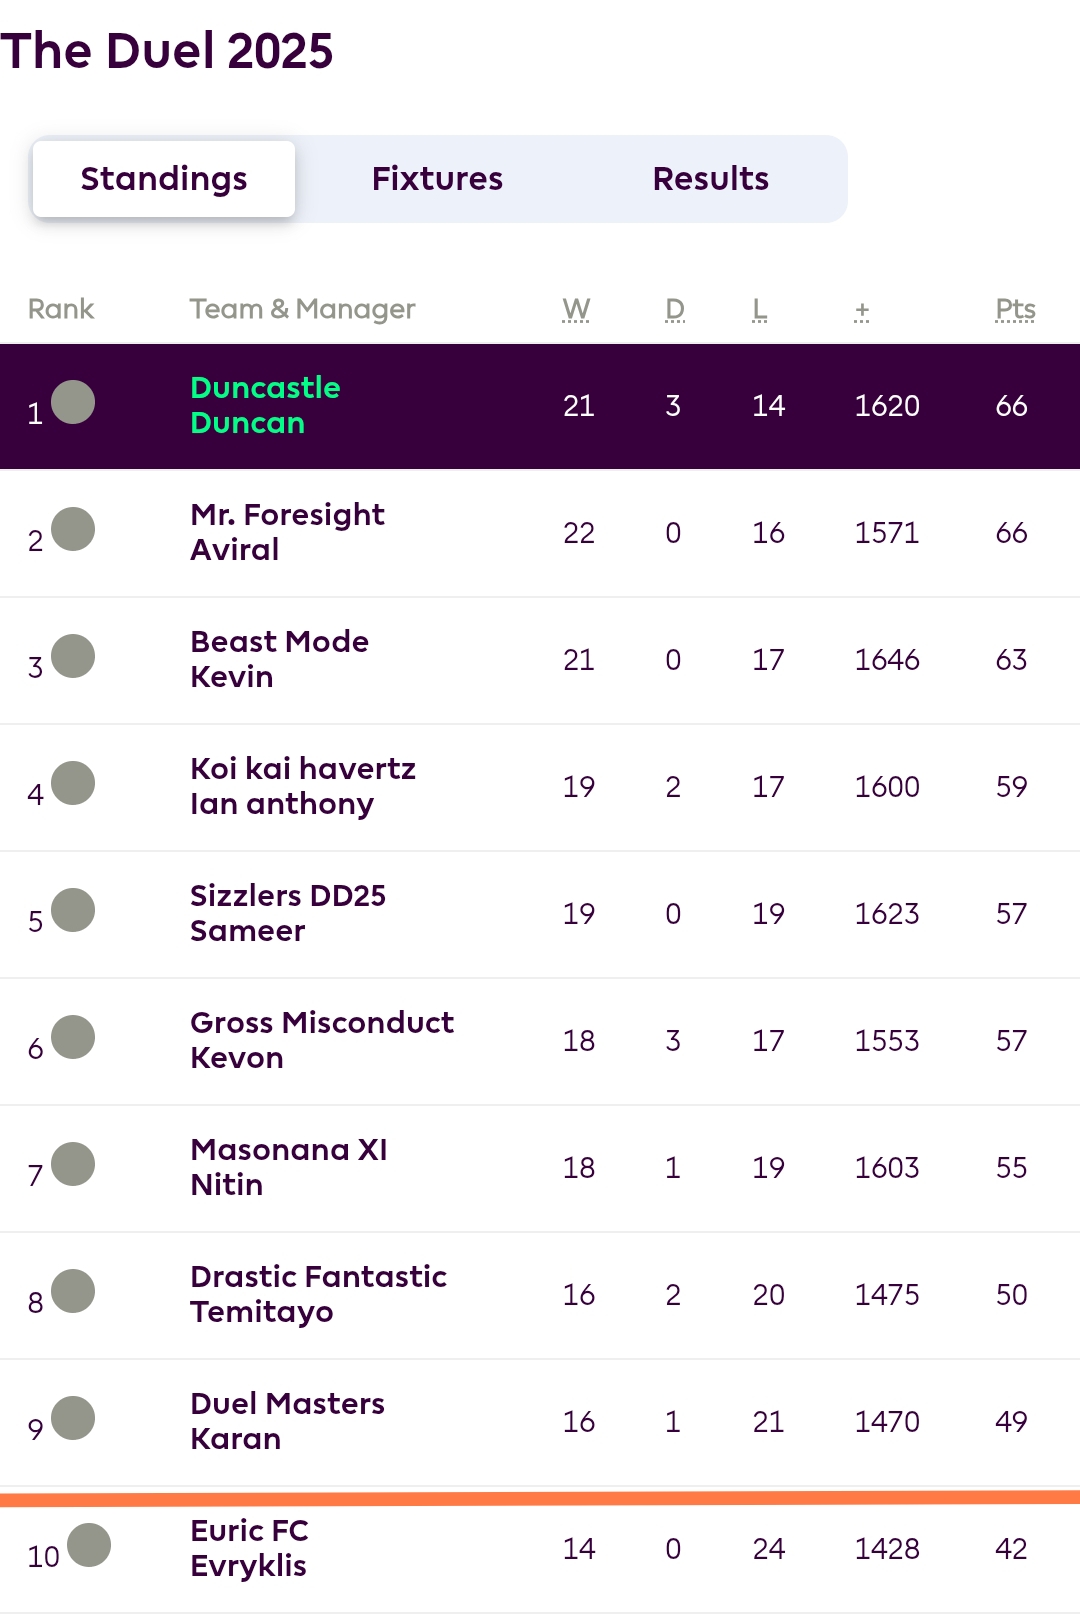The image size is (1080, 1616).
Task: Click the D column header abbreviation
Action: coord(675,309)
